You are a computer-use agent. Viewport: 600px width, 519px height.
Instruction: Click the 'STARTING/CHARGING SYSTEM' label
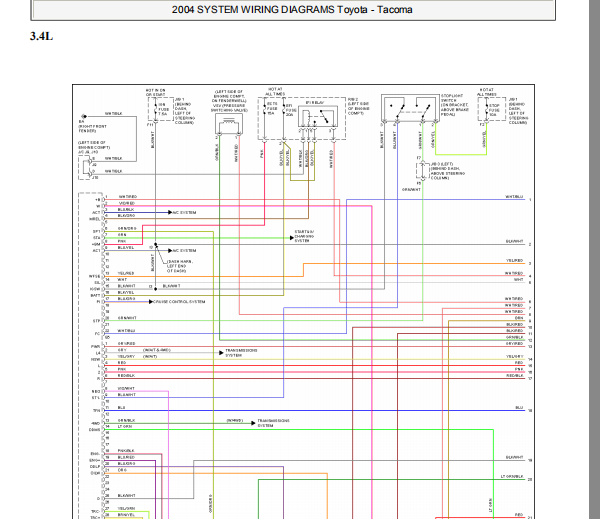click(x=304, y=237)
